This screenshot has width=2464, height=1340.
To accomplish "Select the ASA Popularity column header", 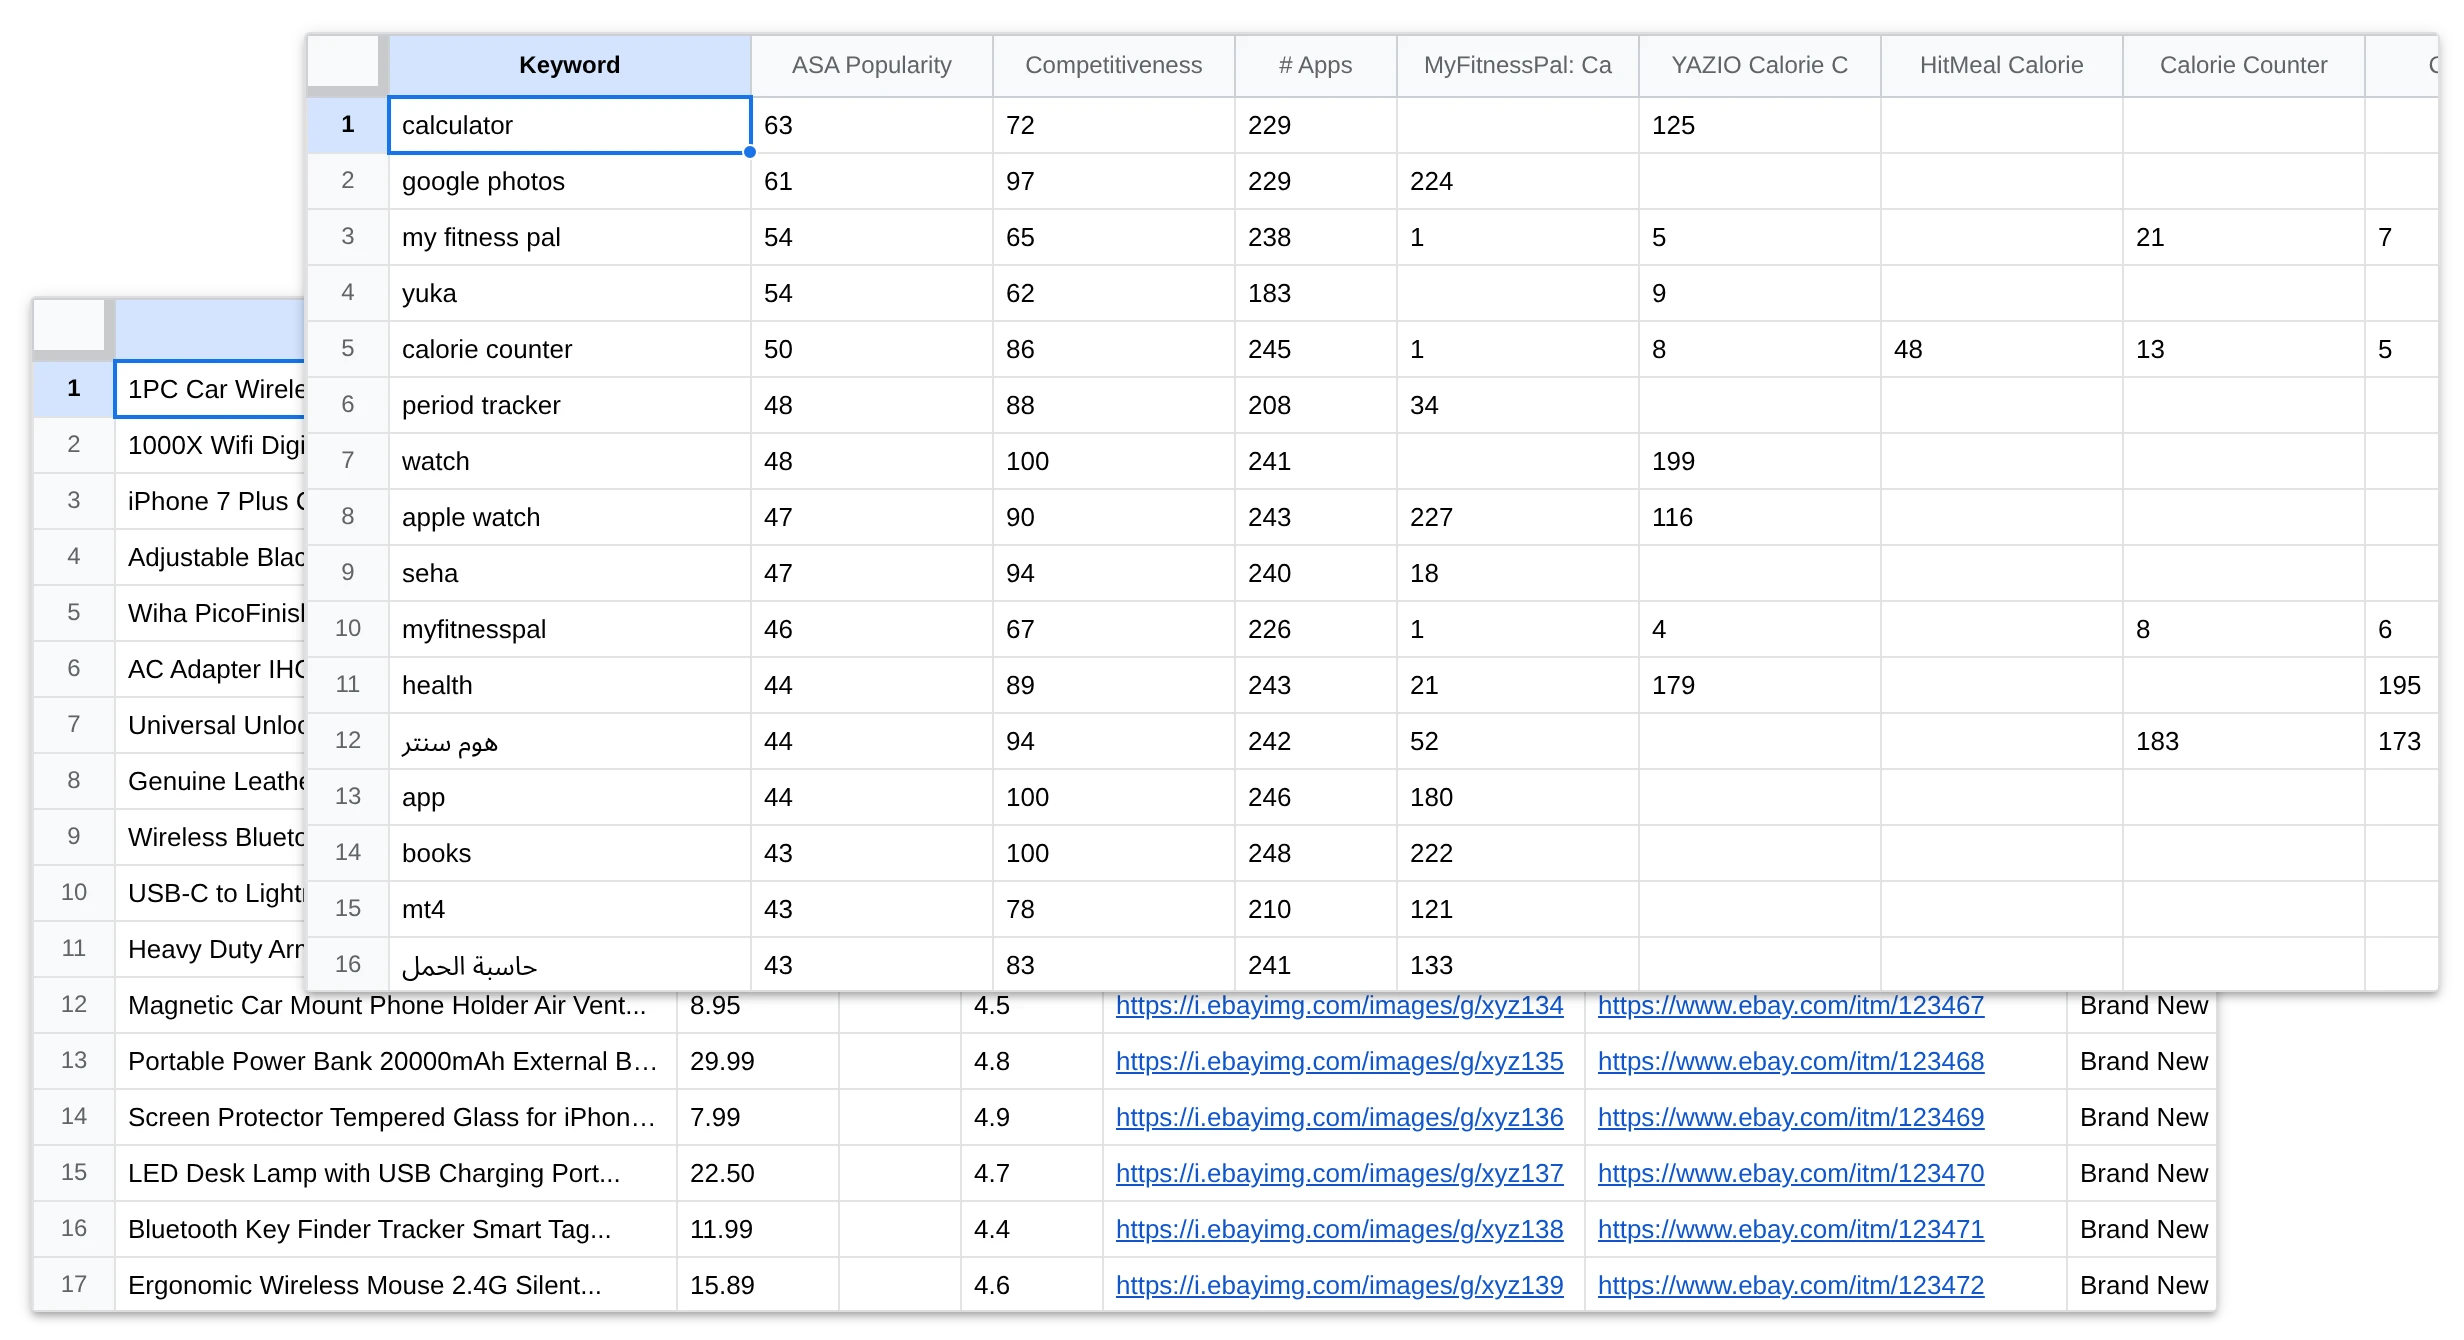I will 872,65.
